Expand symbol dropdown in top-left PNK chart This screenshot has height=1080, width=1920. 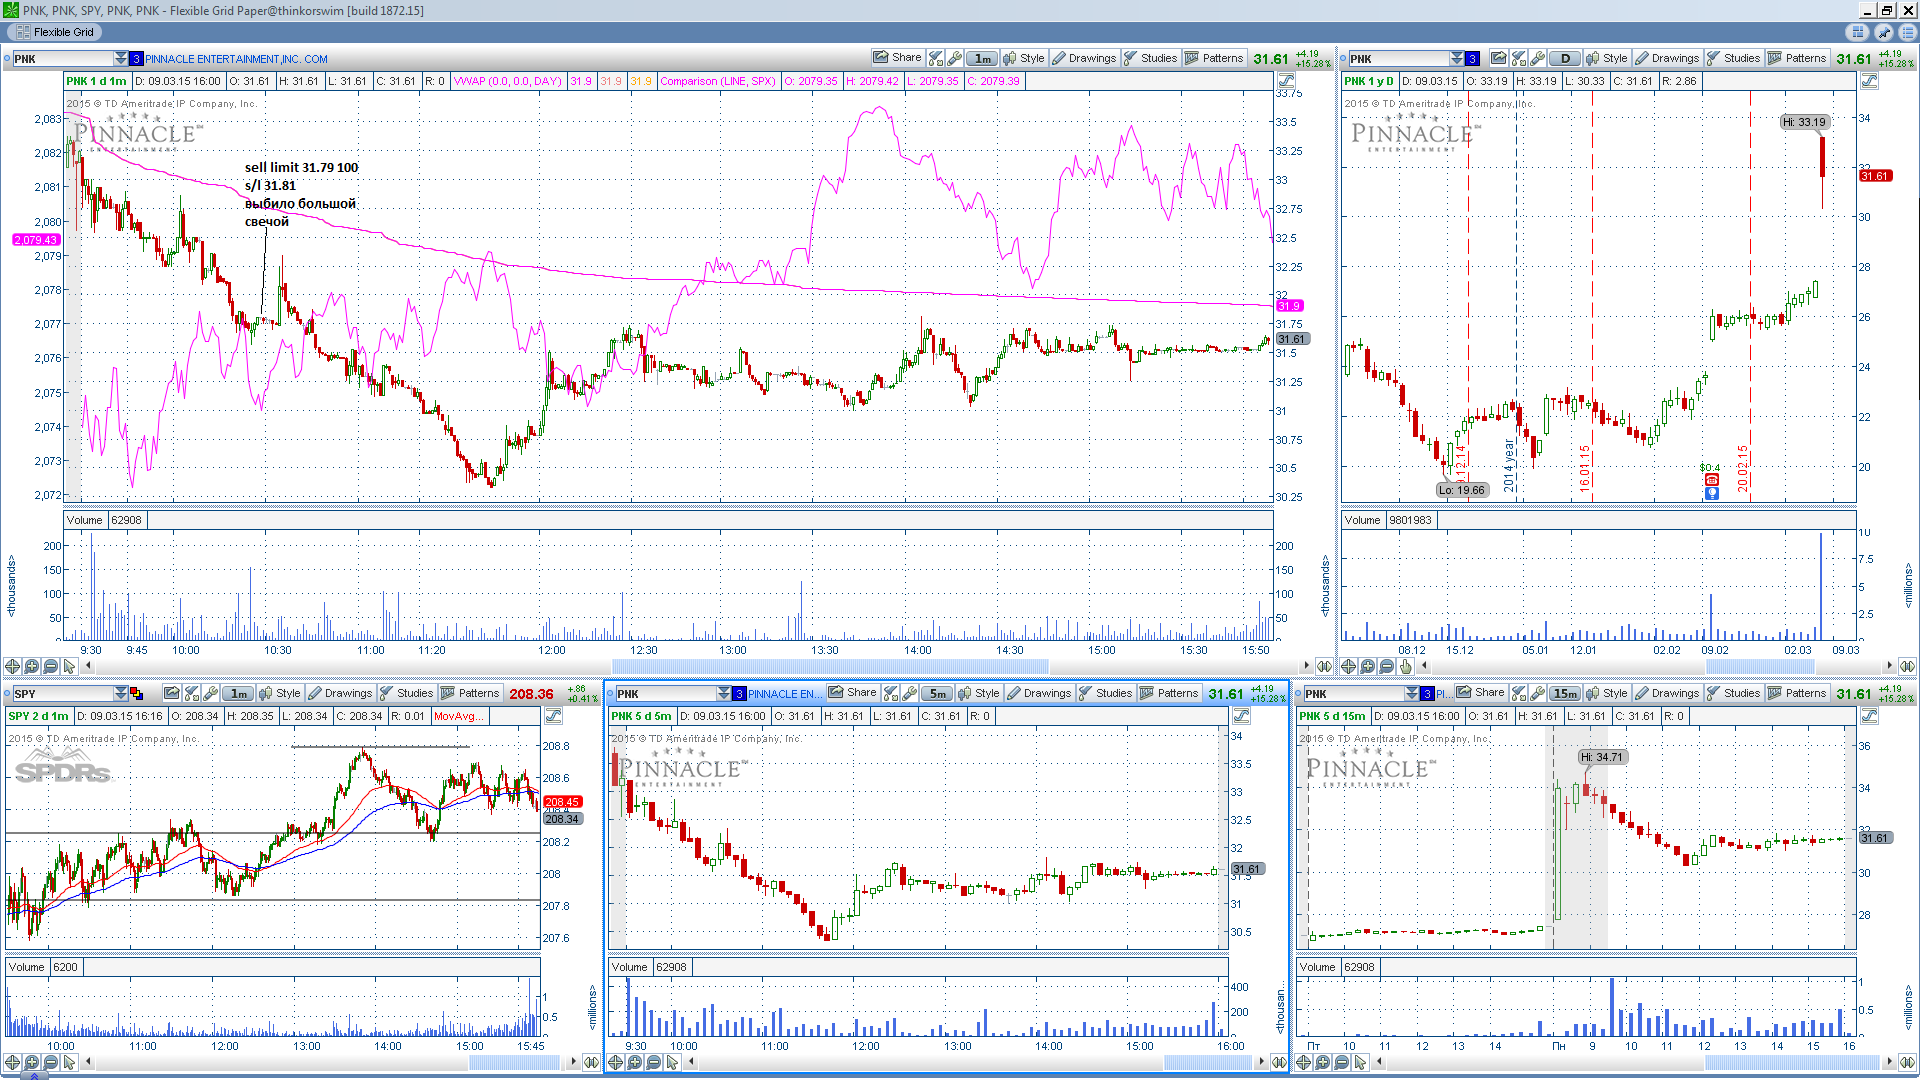point(121,58)
